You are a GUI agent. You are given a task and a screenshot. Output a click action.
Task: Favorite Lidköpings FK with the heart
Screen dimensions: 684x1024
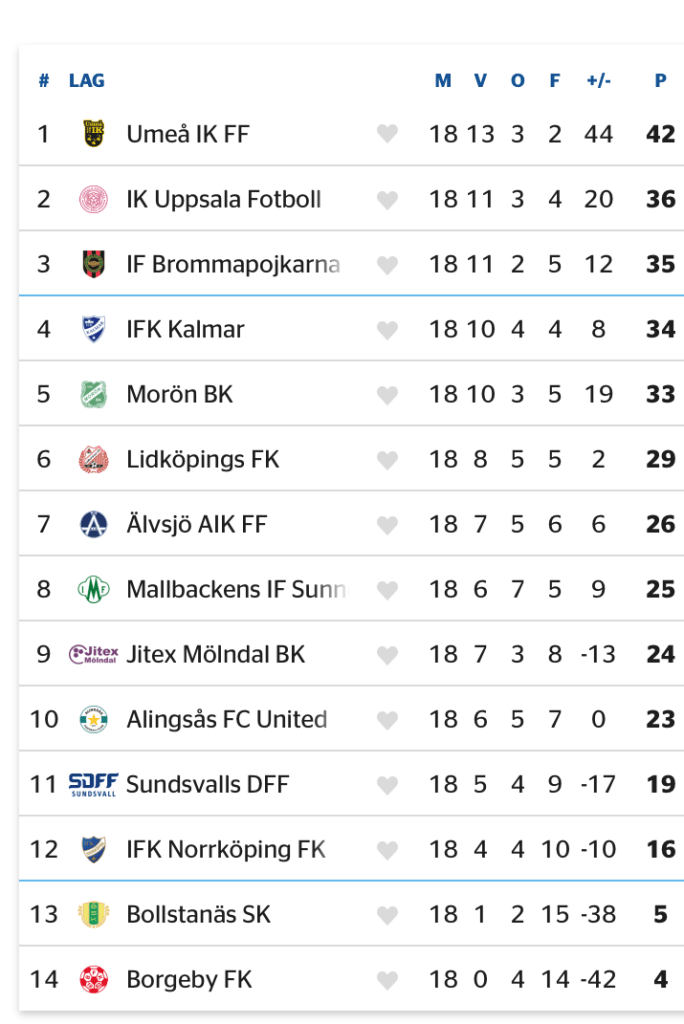click(x=387, y=460)
